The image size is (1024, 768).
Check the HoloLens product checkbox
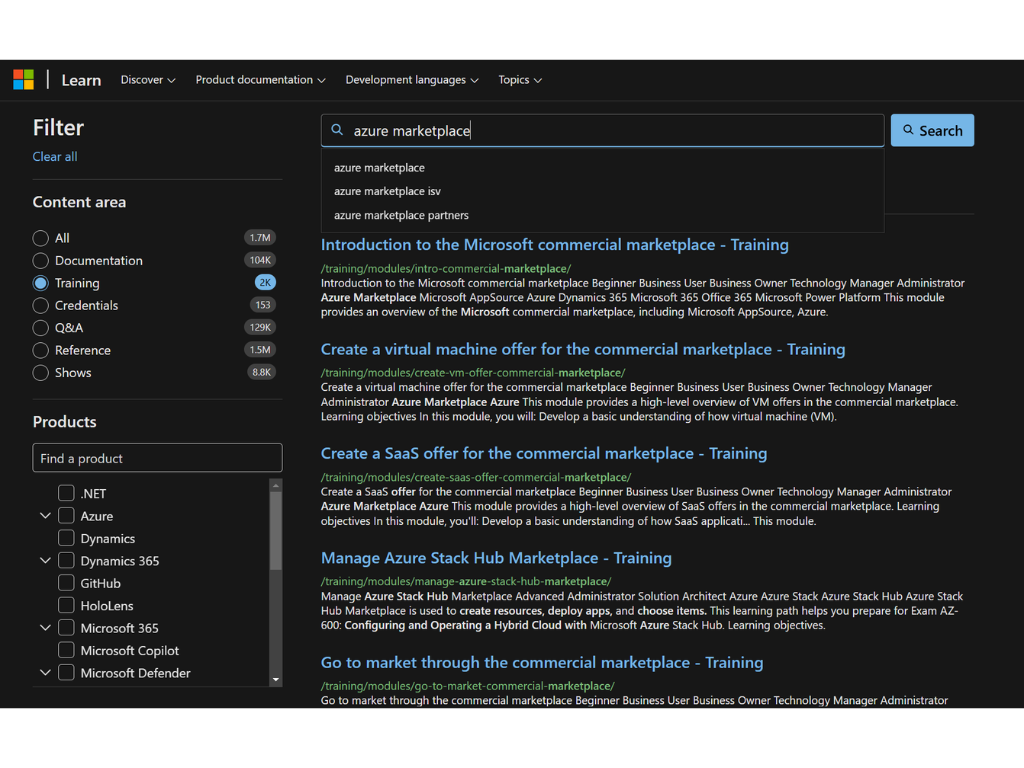pyautogui.click(x=66, y=605)
